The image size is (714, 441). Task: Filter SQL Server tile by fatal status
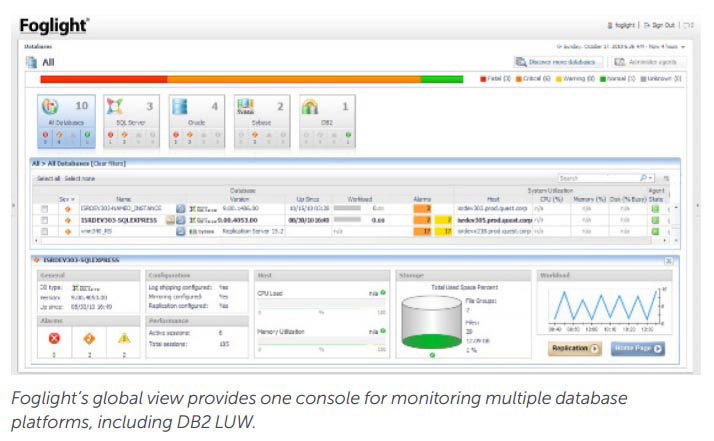click(x=110, y=135)
